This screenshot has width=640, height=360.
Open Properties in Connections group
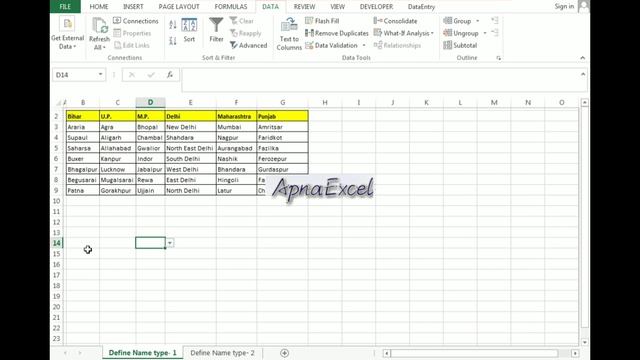pyautogui.click(x=132, y=33)
